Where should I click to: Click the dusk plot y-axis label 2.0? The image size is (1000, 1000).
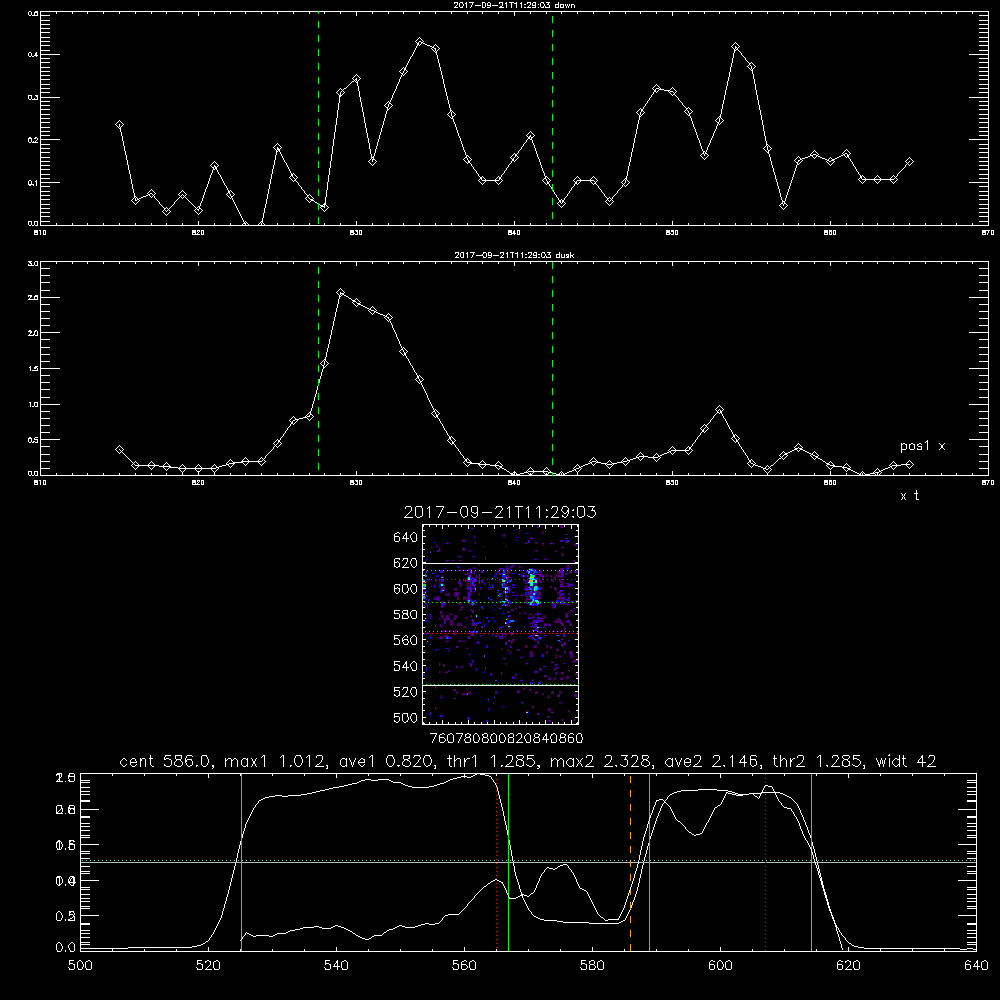pos(33,333)
